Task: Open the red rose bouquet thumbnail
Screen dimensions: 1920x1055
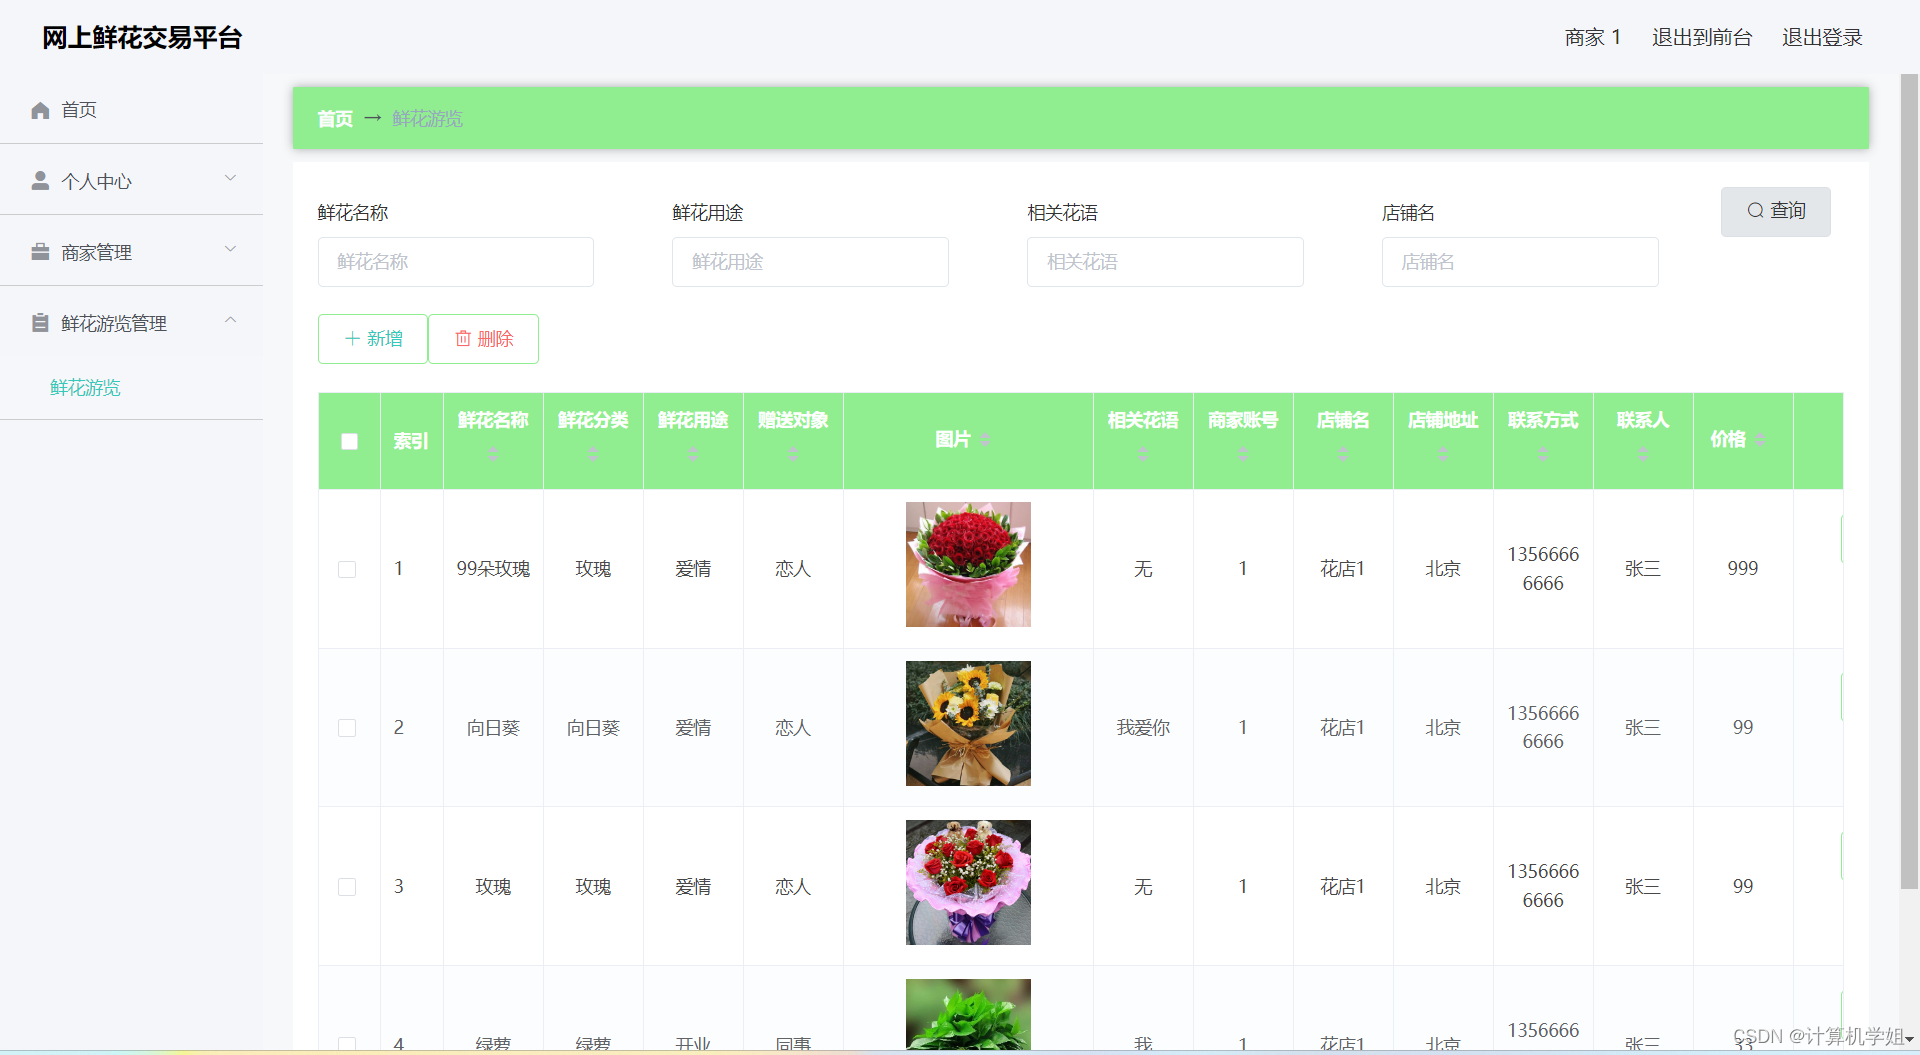Action: [968, 564]
